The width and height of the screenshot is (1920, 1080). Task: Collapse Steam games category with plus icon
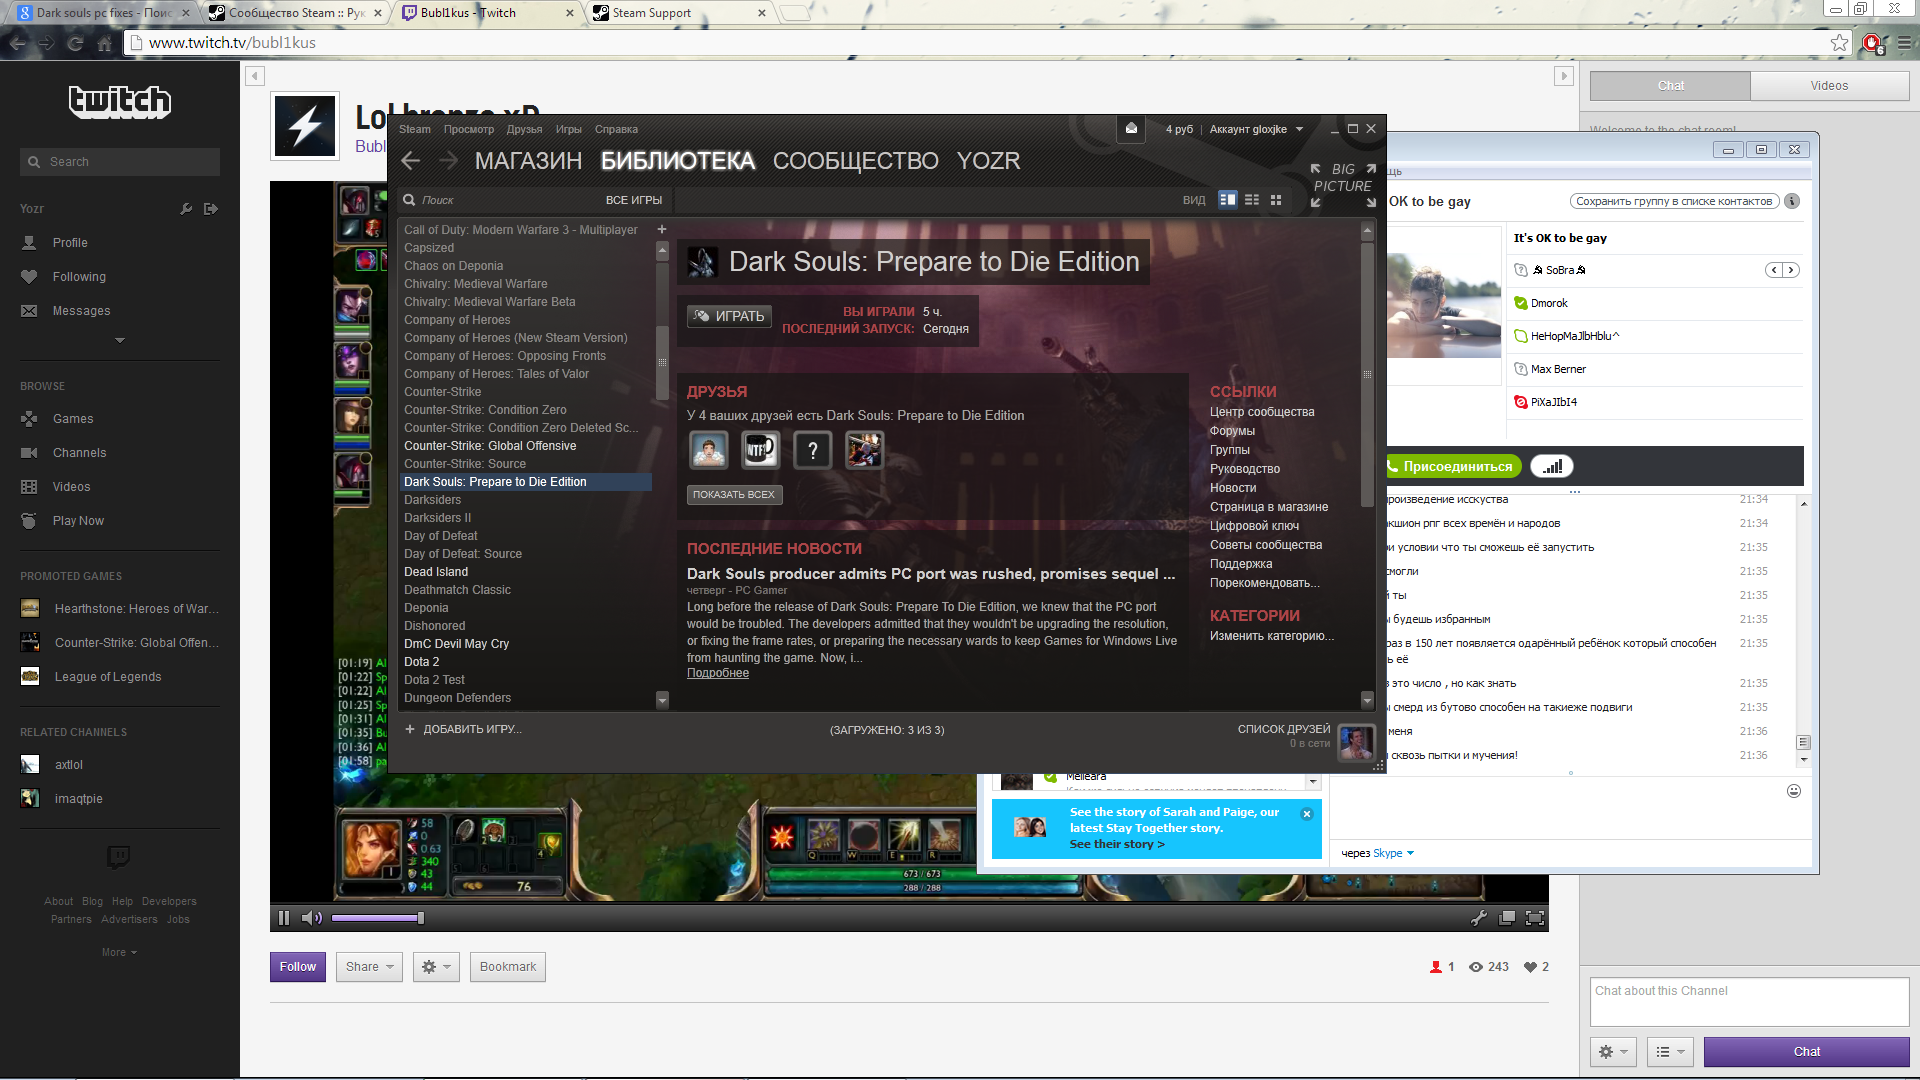(661, 230)
